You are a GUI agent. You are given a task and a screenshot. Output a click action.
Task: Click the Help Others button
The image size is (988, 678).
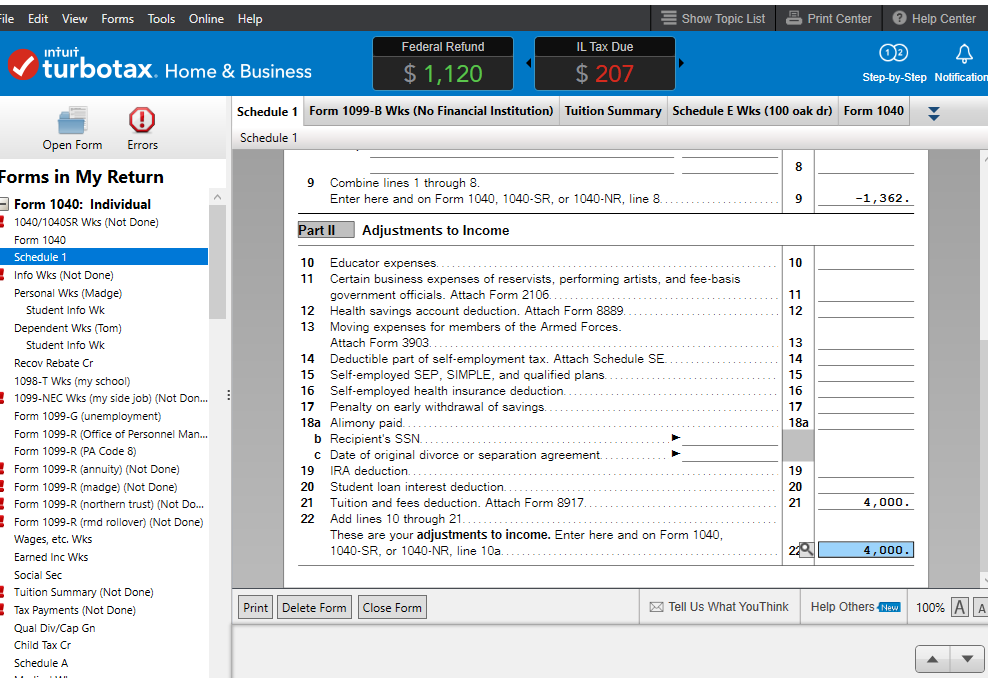[x=855, y=607]
